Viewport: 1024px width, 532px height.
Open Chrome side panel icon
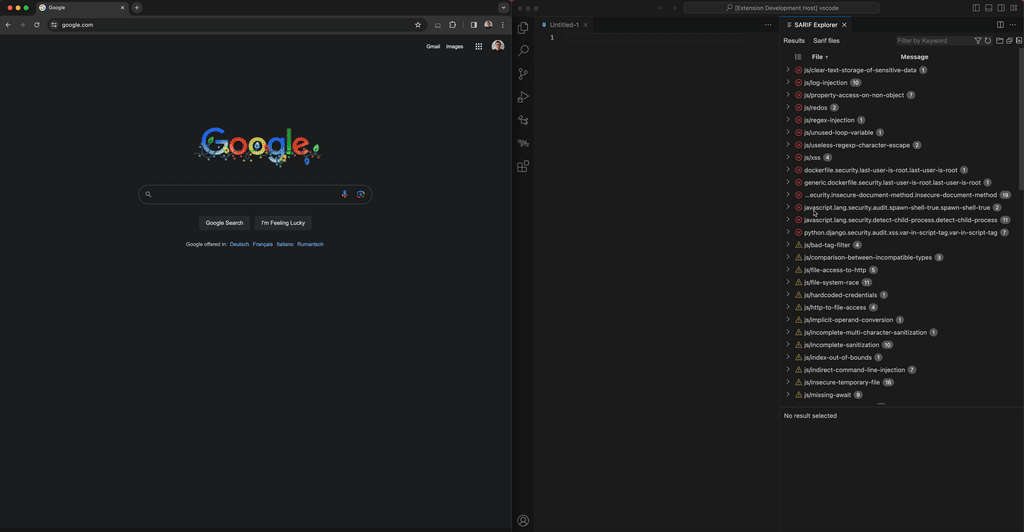(473, 25)
